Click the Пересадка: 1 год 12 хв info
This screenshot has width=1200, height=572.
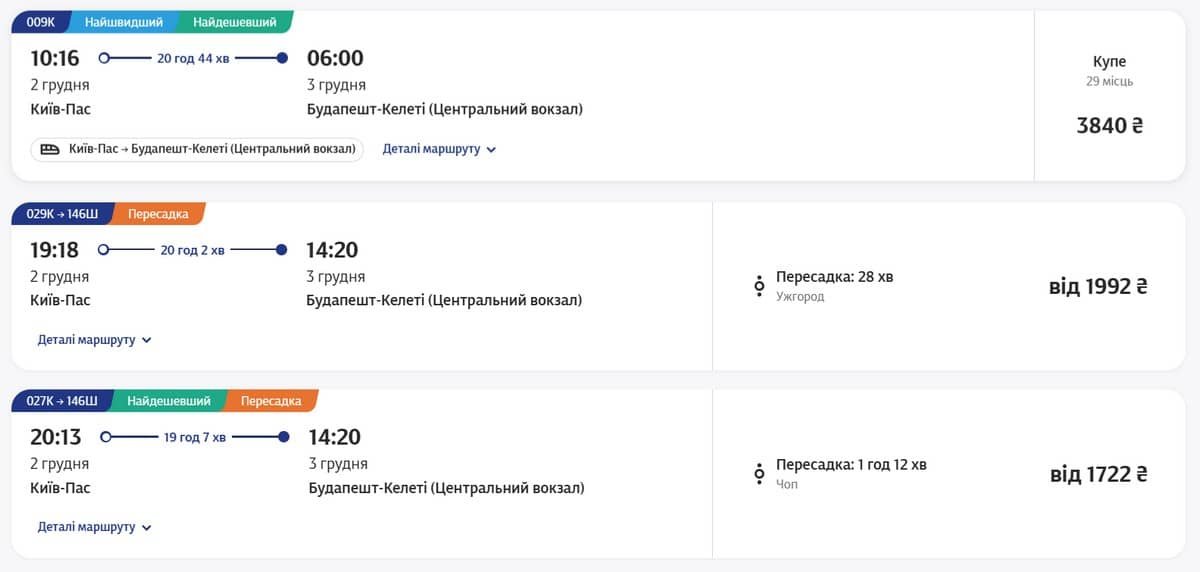point(851,465)
